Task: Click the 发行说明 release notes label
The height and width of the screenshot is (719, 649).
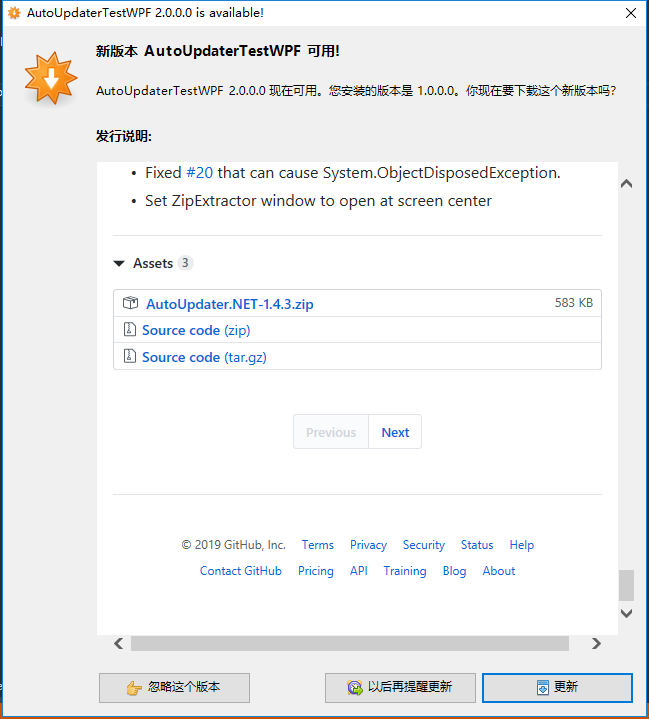Action: pos(123,136)
